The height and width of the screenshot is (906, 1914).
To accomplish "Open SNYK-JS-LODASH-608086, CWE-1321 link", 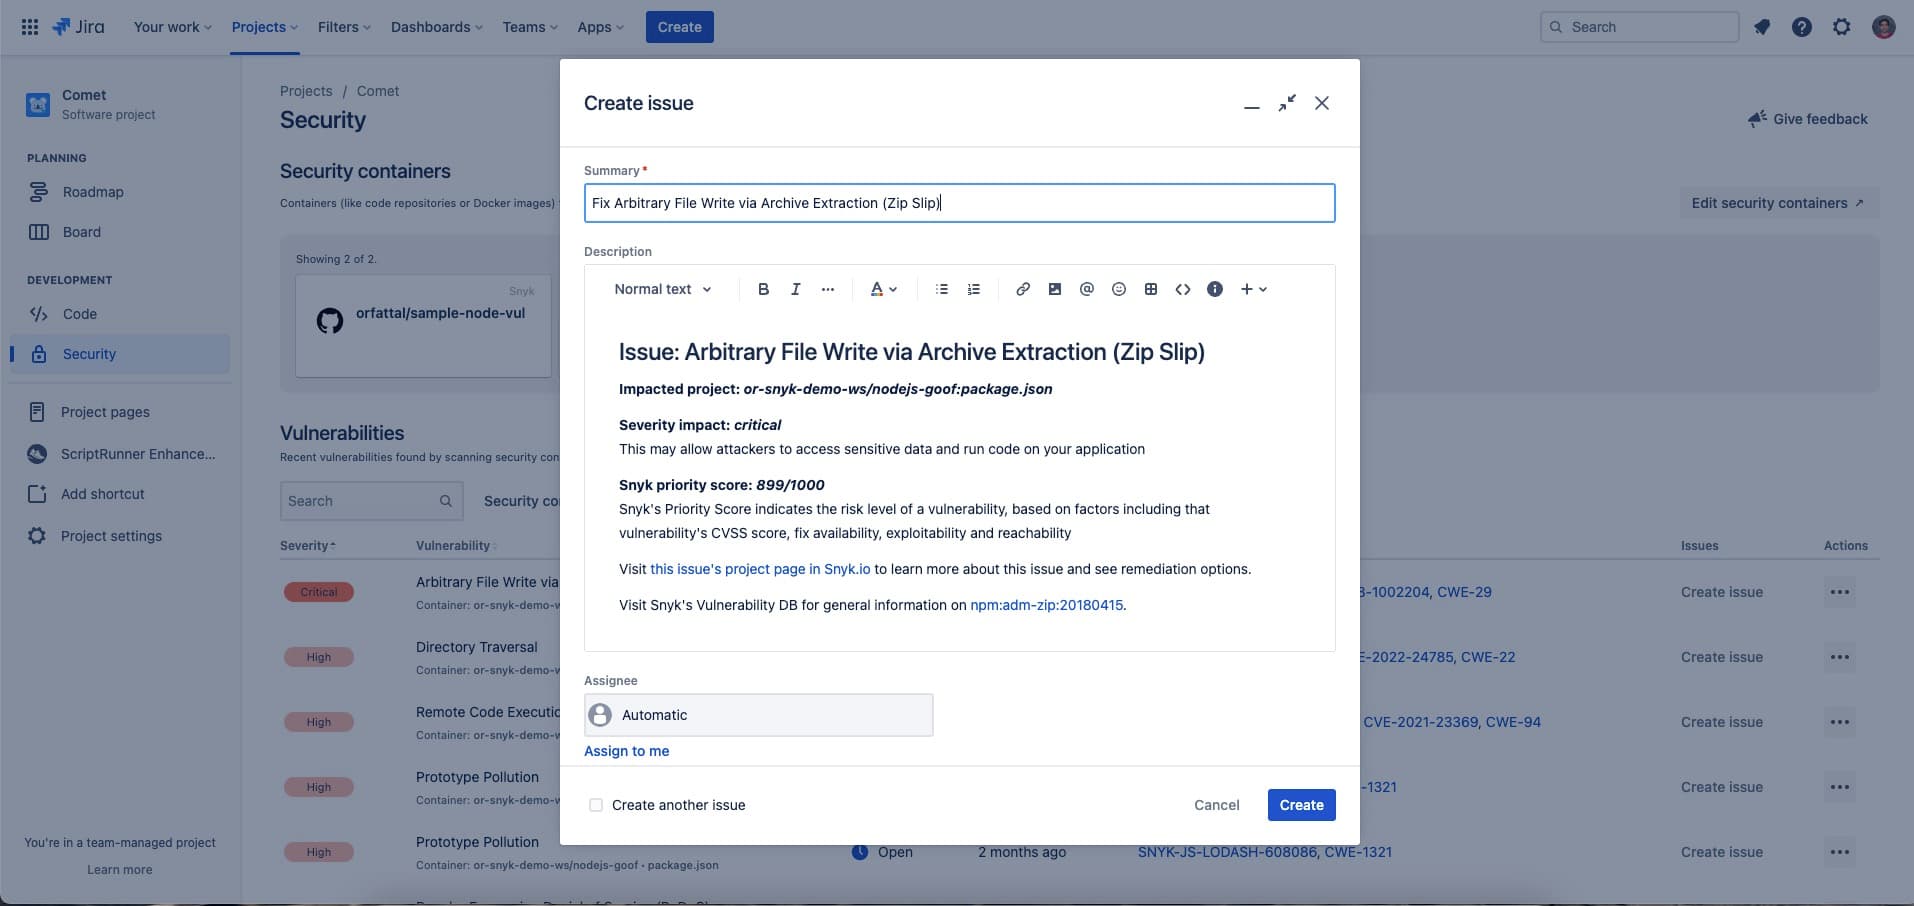I will pos(1264,852).
